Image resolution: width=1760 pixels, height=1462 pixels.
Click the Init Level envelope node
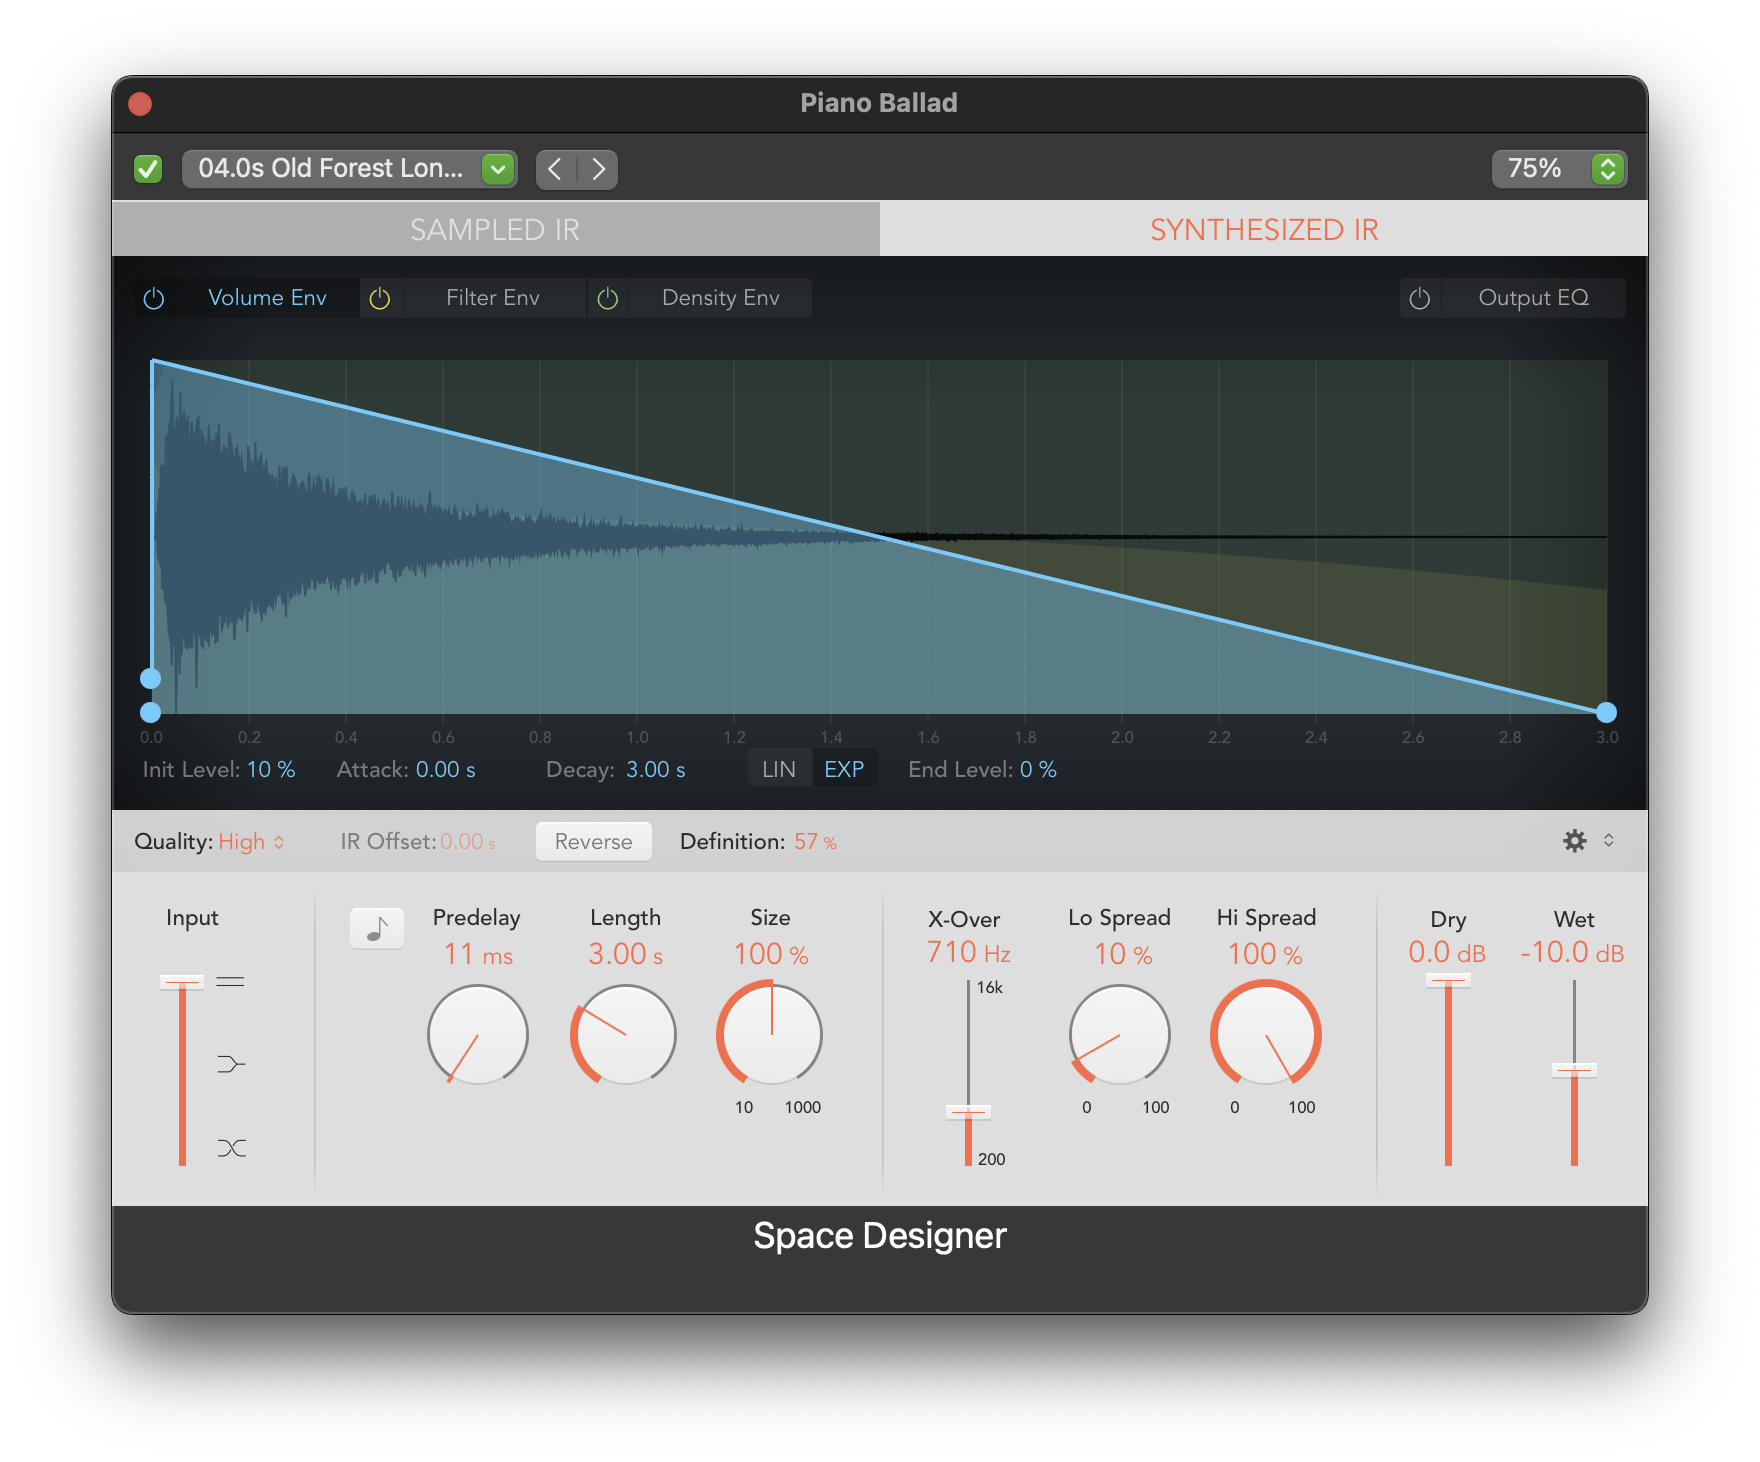150,678
